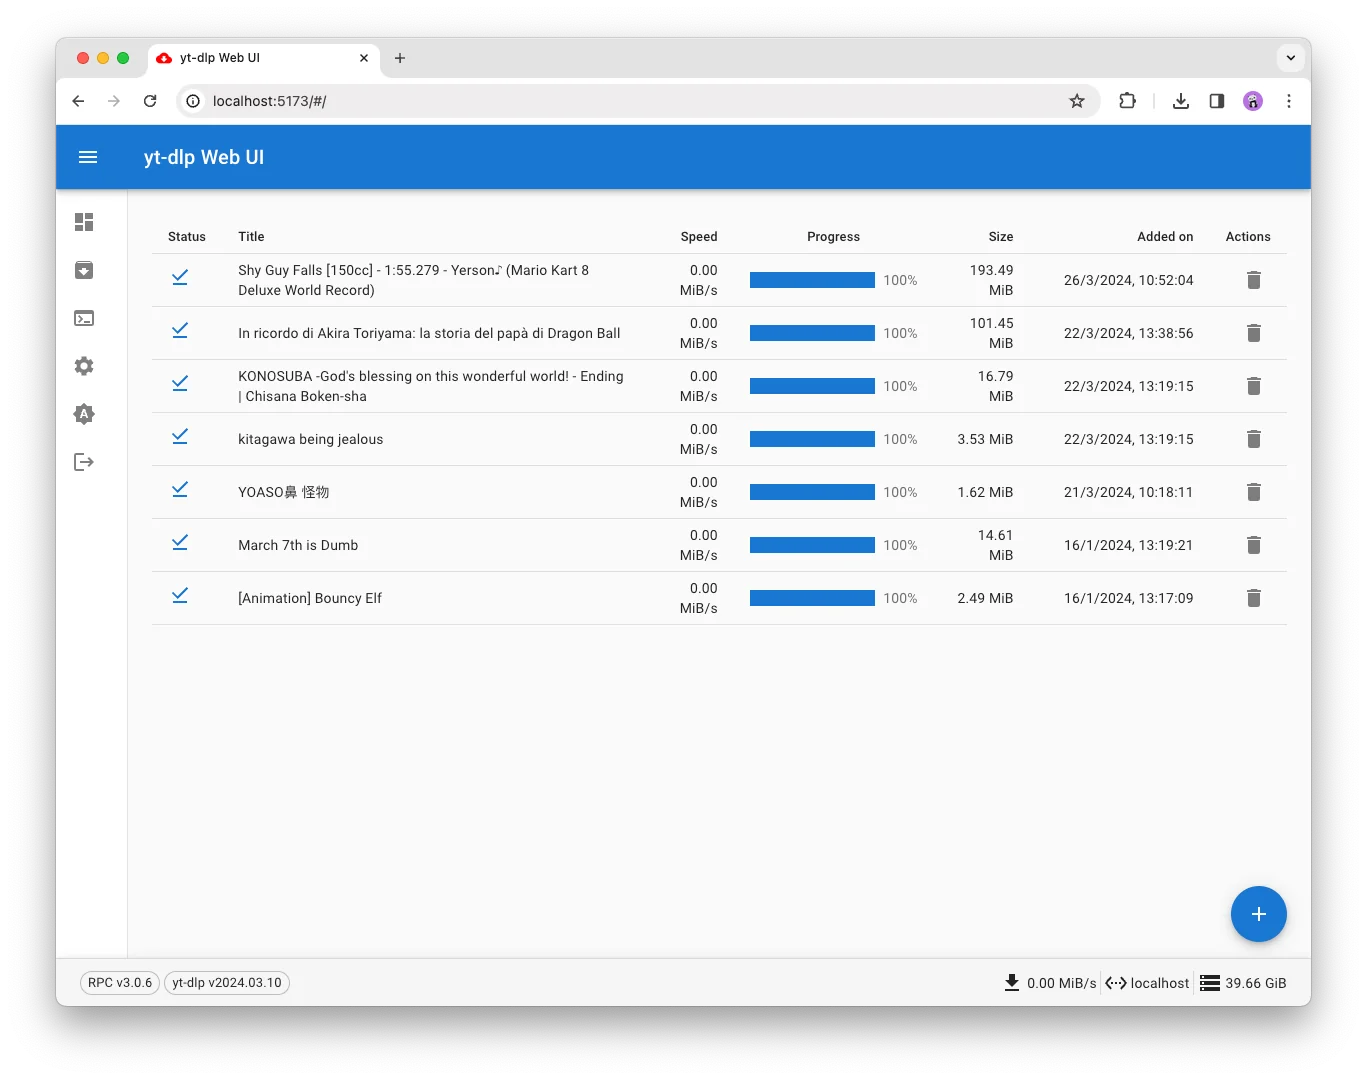Open the settings gear in the sidebar

(84, 366)
